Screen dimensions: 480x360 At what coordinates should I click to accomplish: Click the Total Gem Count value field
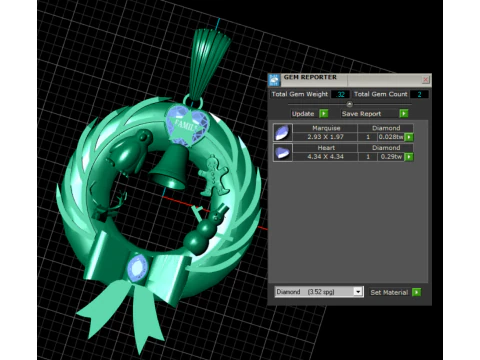419,94
